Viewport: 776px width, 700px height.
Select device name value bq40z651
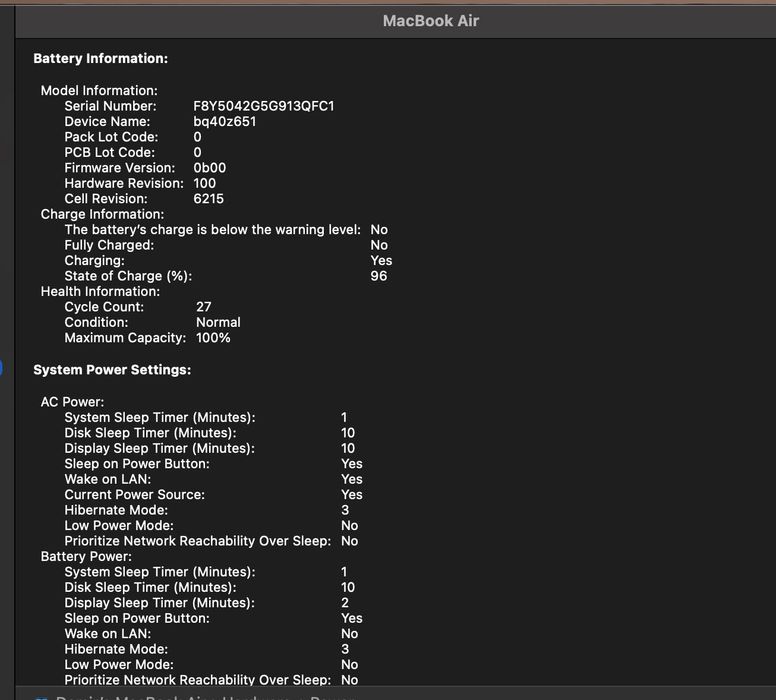coord(225,121)
